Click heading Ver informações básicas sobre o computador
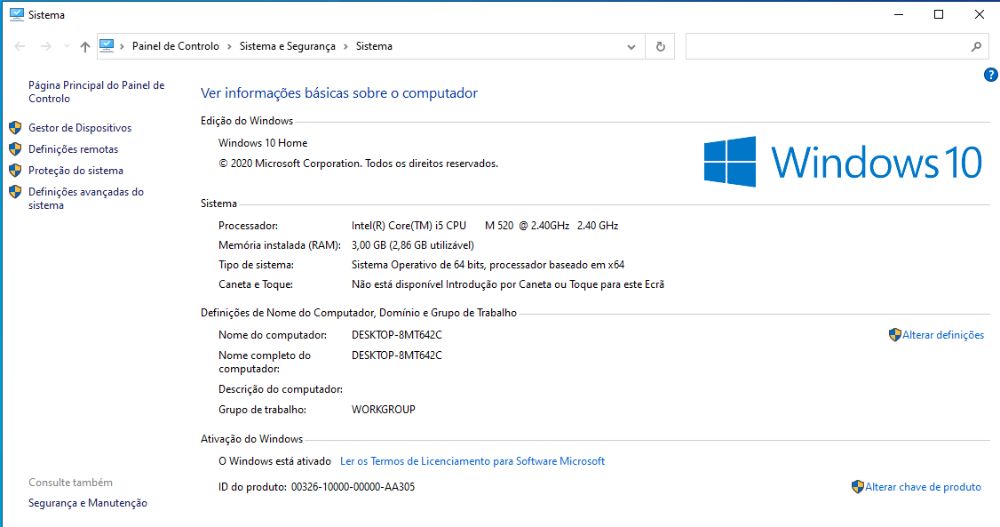1000x527 pixels. pyautogui.click(x=339, y=93)
